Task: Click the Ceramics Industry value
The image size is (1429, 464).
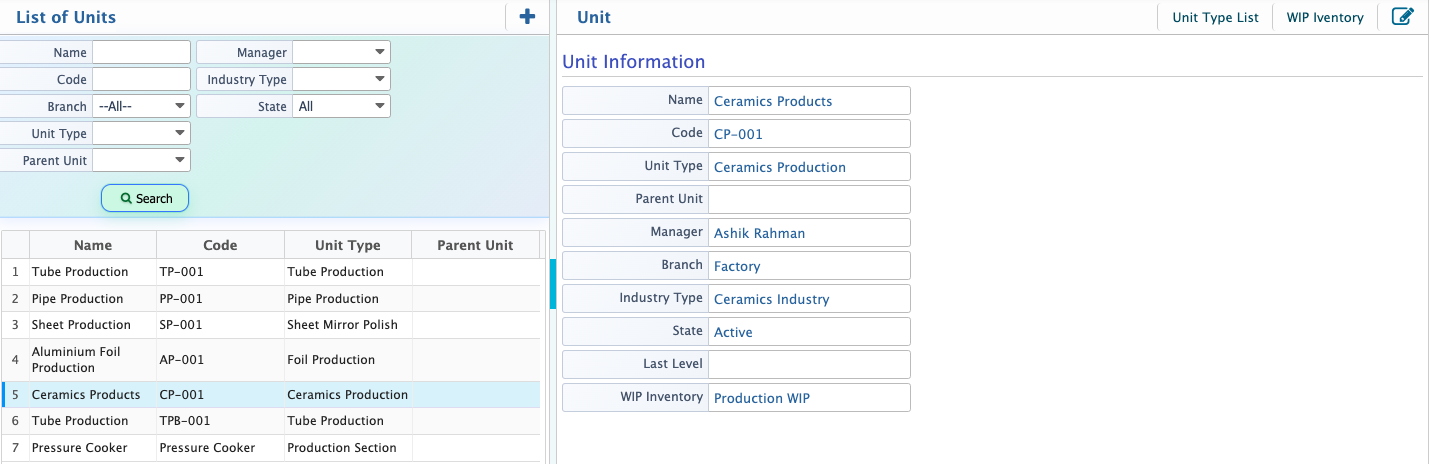Action: click(x=771, y=299)
